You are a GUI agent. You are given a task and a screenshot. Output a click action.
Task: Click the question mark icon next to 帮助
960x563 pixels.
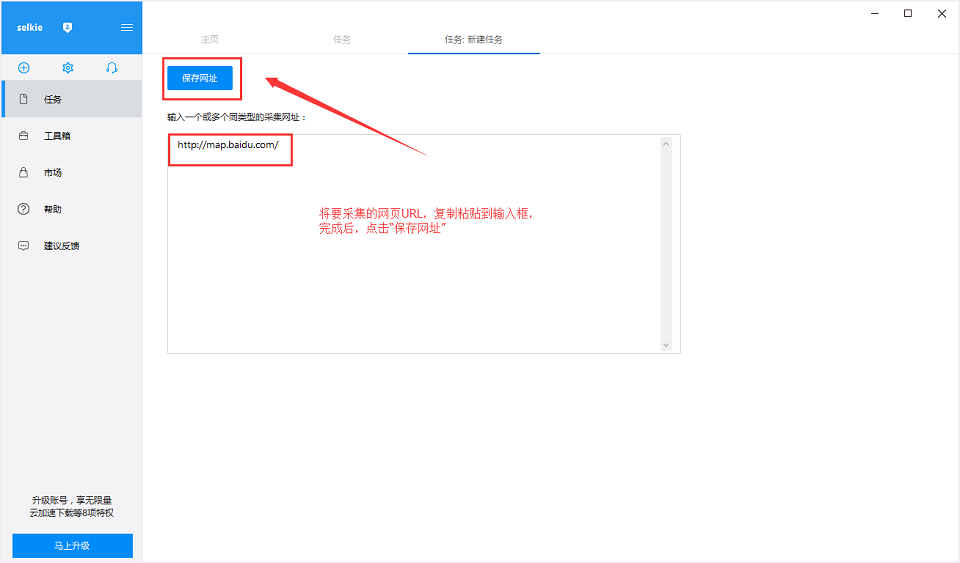point(23,209)
